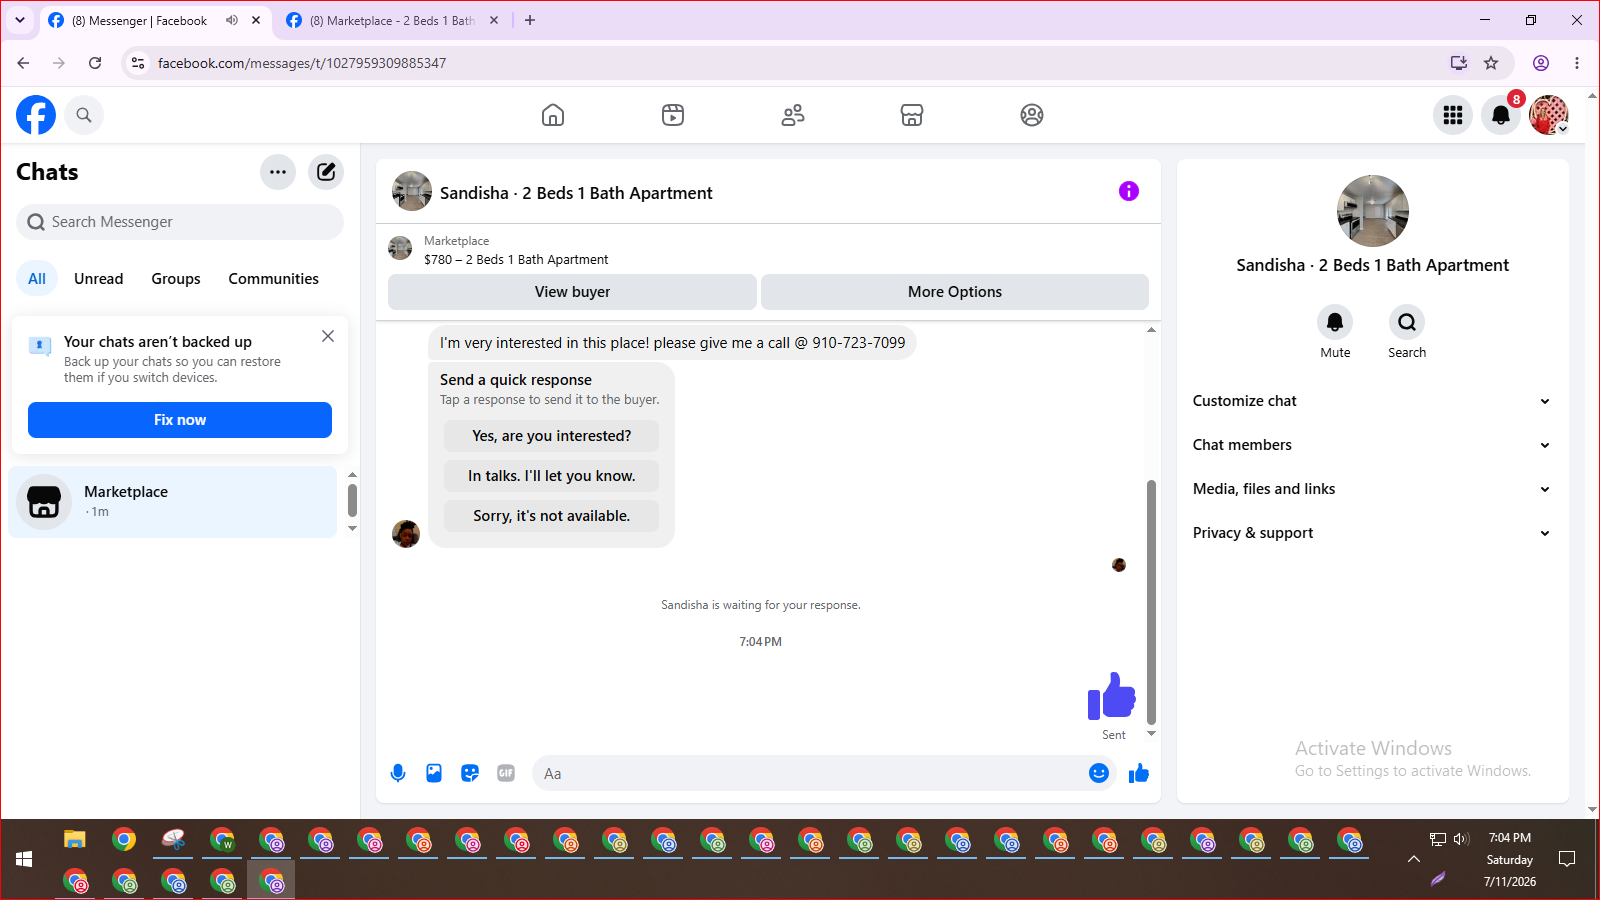Image resolution: width=1600 pixels, height=900 pixels.
Task: Expand the Customize chat section
Action: [1373, 401]
